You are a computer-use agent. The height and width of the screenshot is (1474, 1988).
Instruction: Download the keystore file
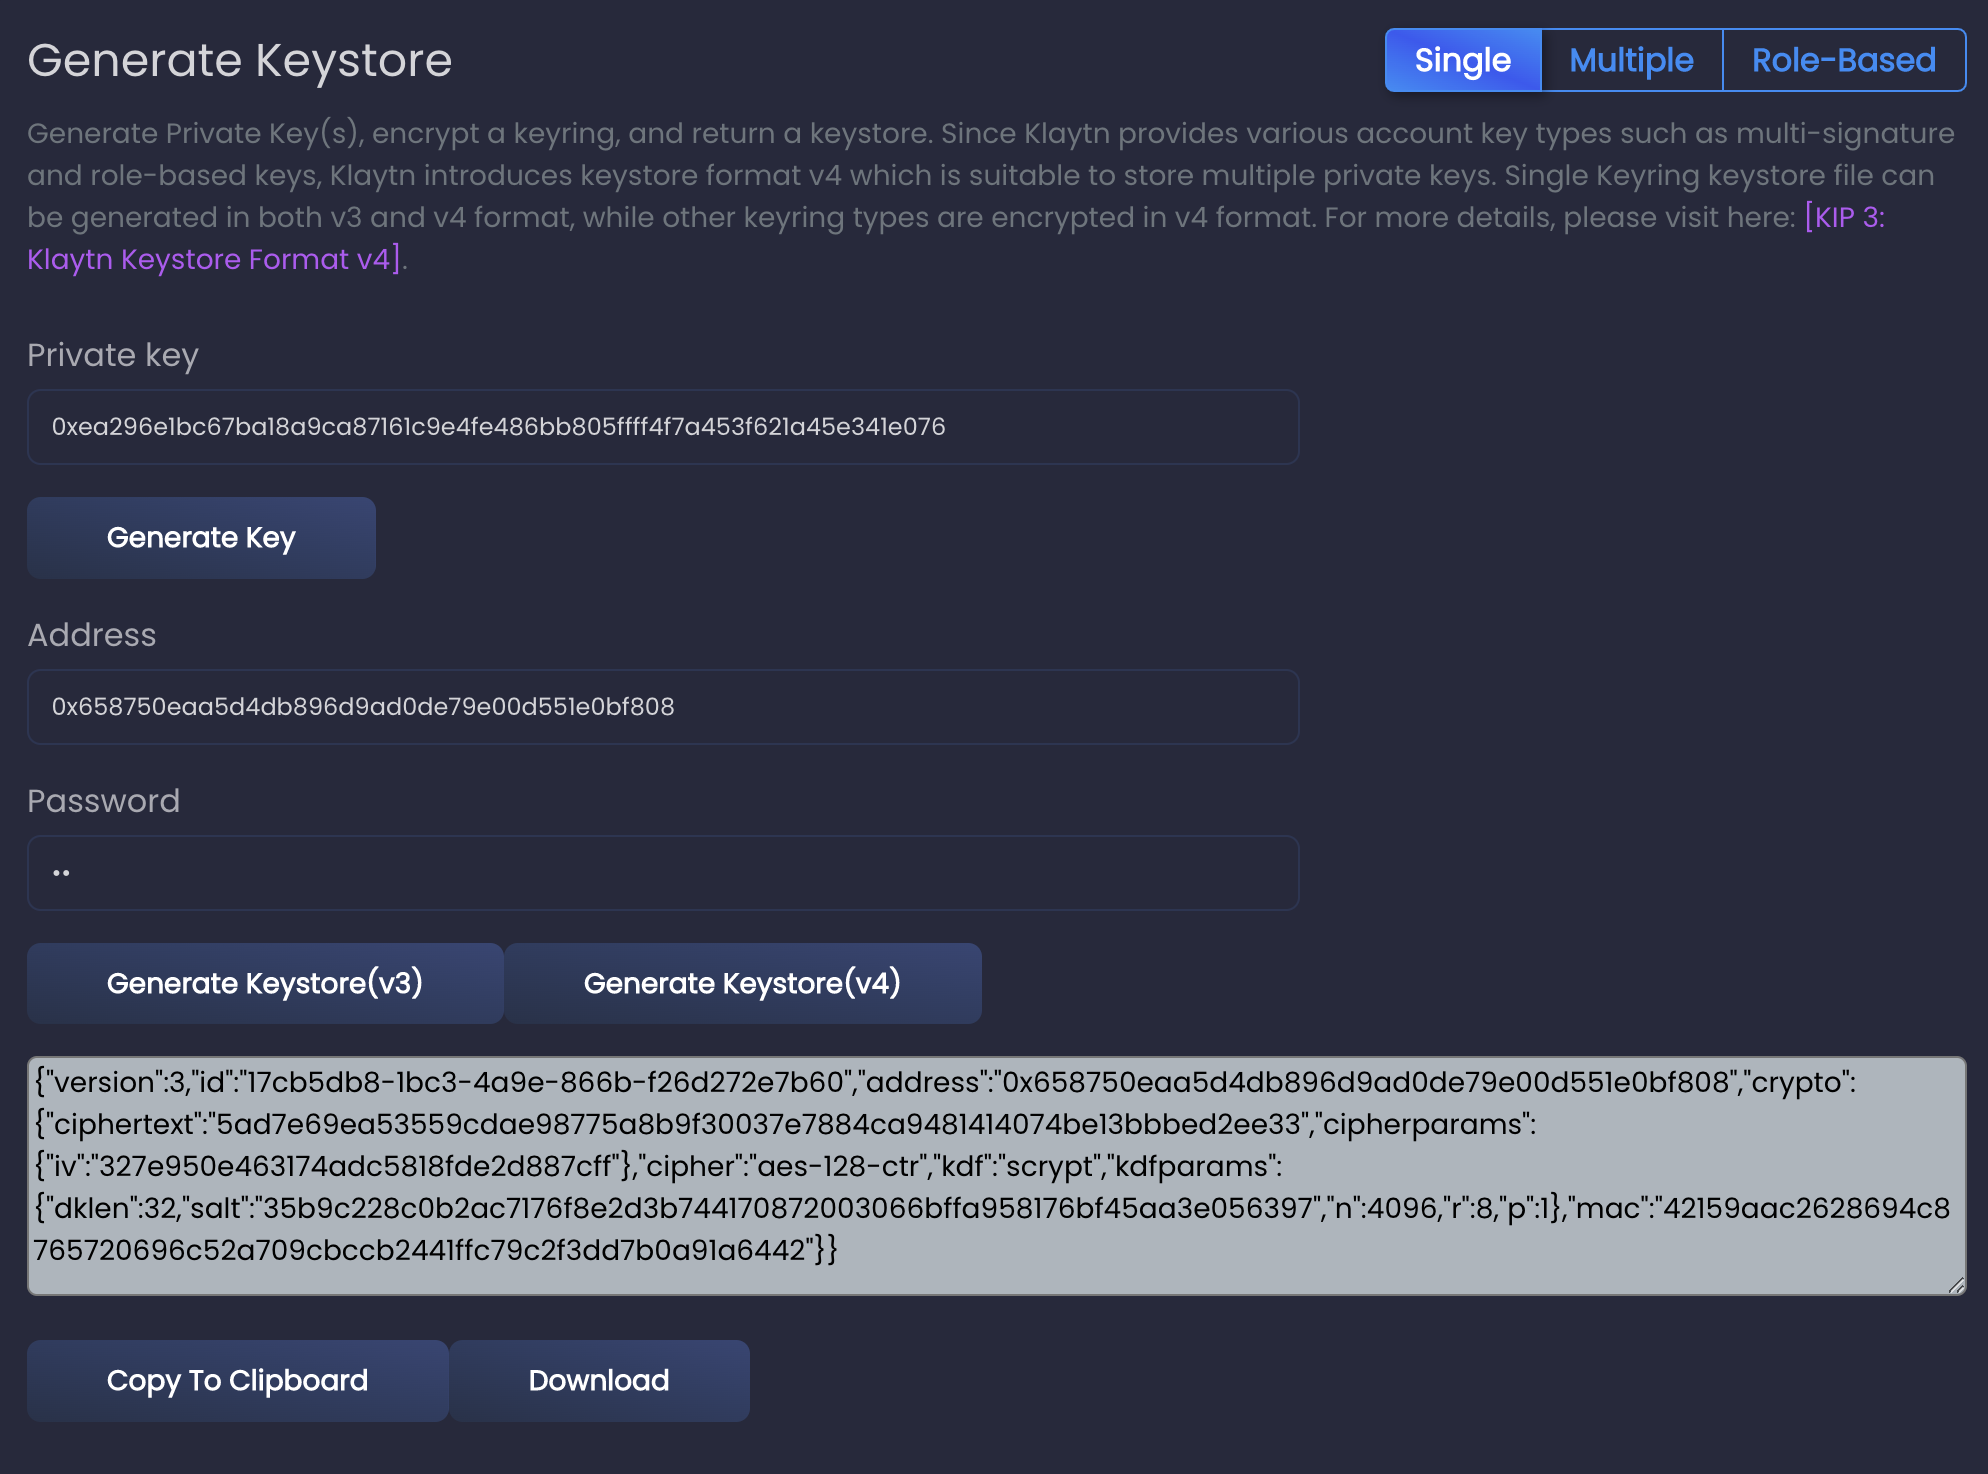(598, 1380)
